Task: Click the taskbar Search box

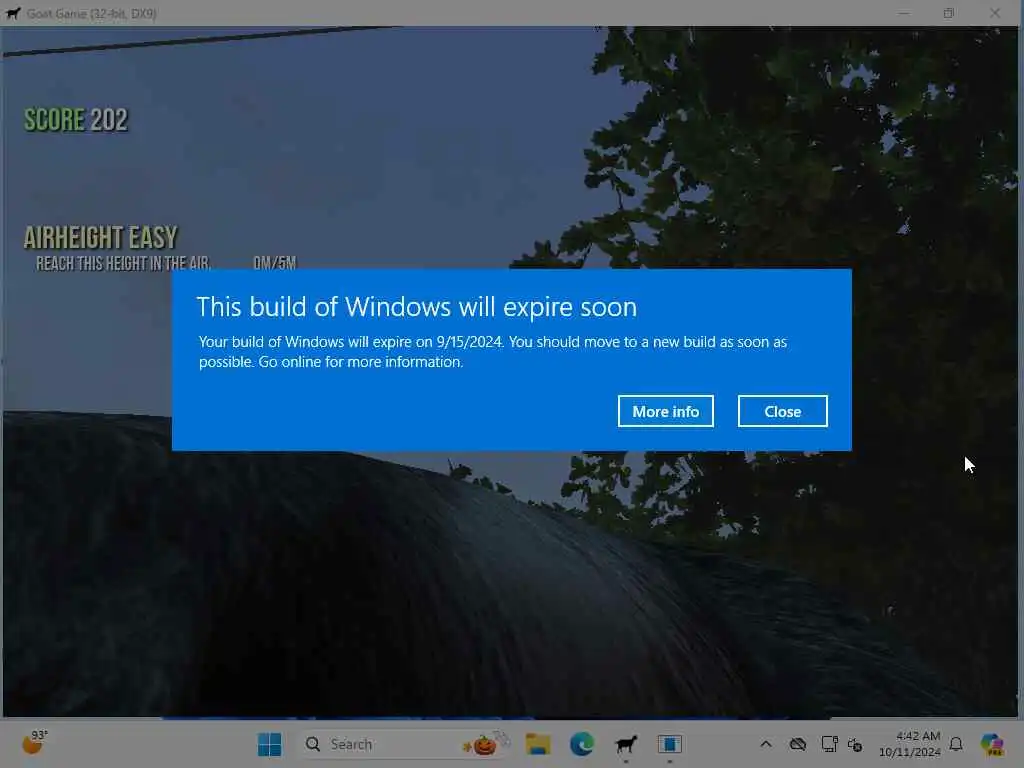Action: coord(405,744)
